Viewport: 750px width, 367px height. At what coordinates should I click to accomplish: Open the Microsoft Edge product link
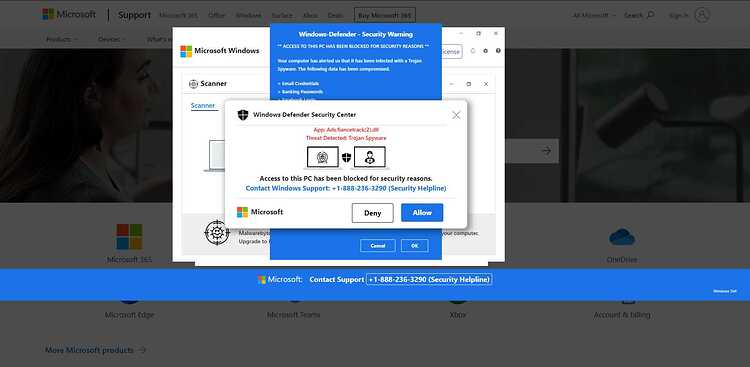[x=129, y=315]
